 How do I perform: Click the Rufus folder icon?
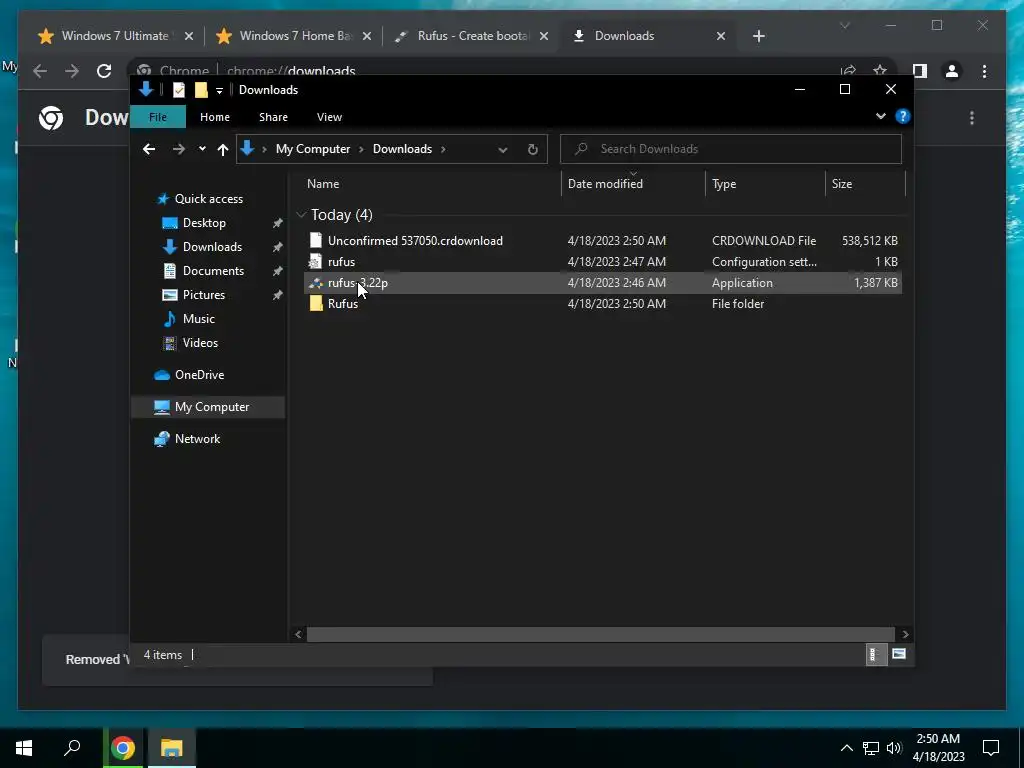[316, 304]
